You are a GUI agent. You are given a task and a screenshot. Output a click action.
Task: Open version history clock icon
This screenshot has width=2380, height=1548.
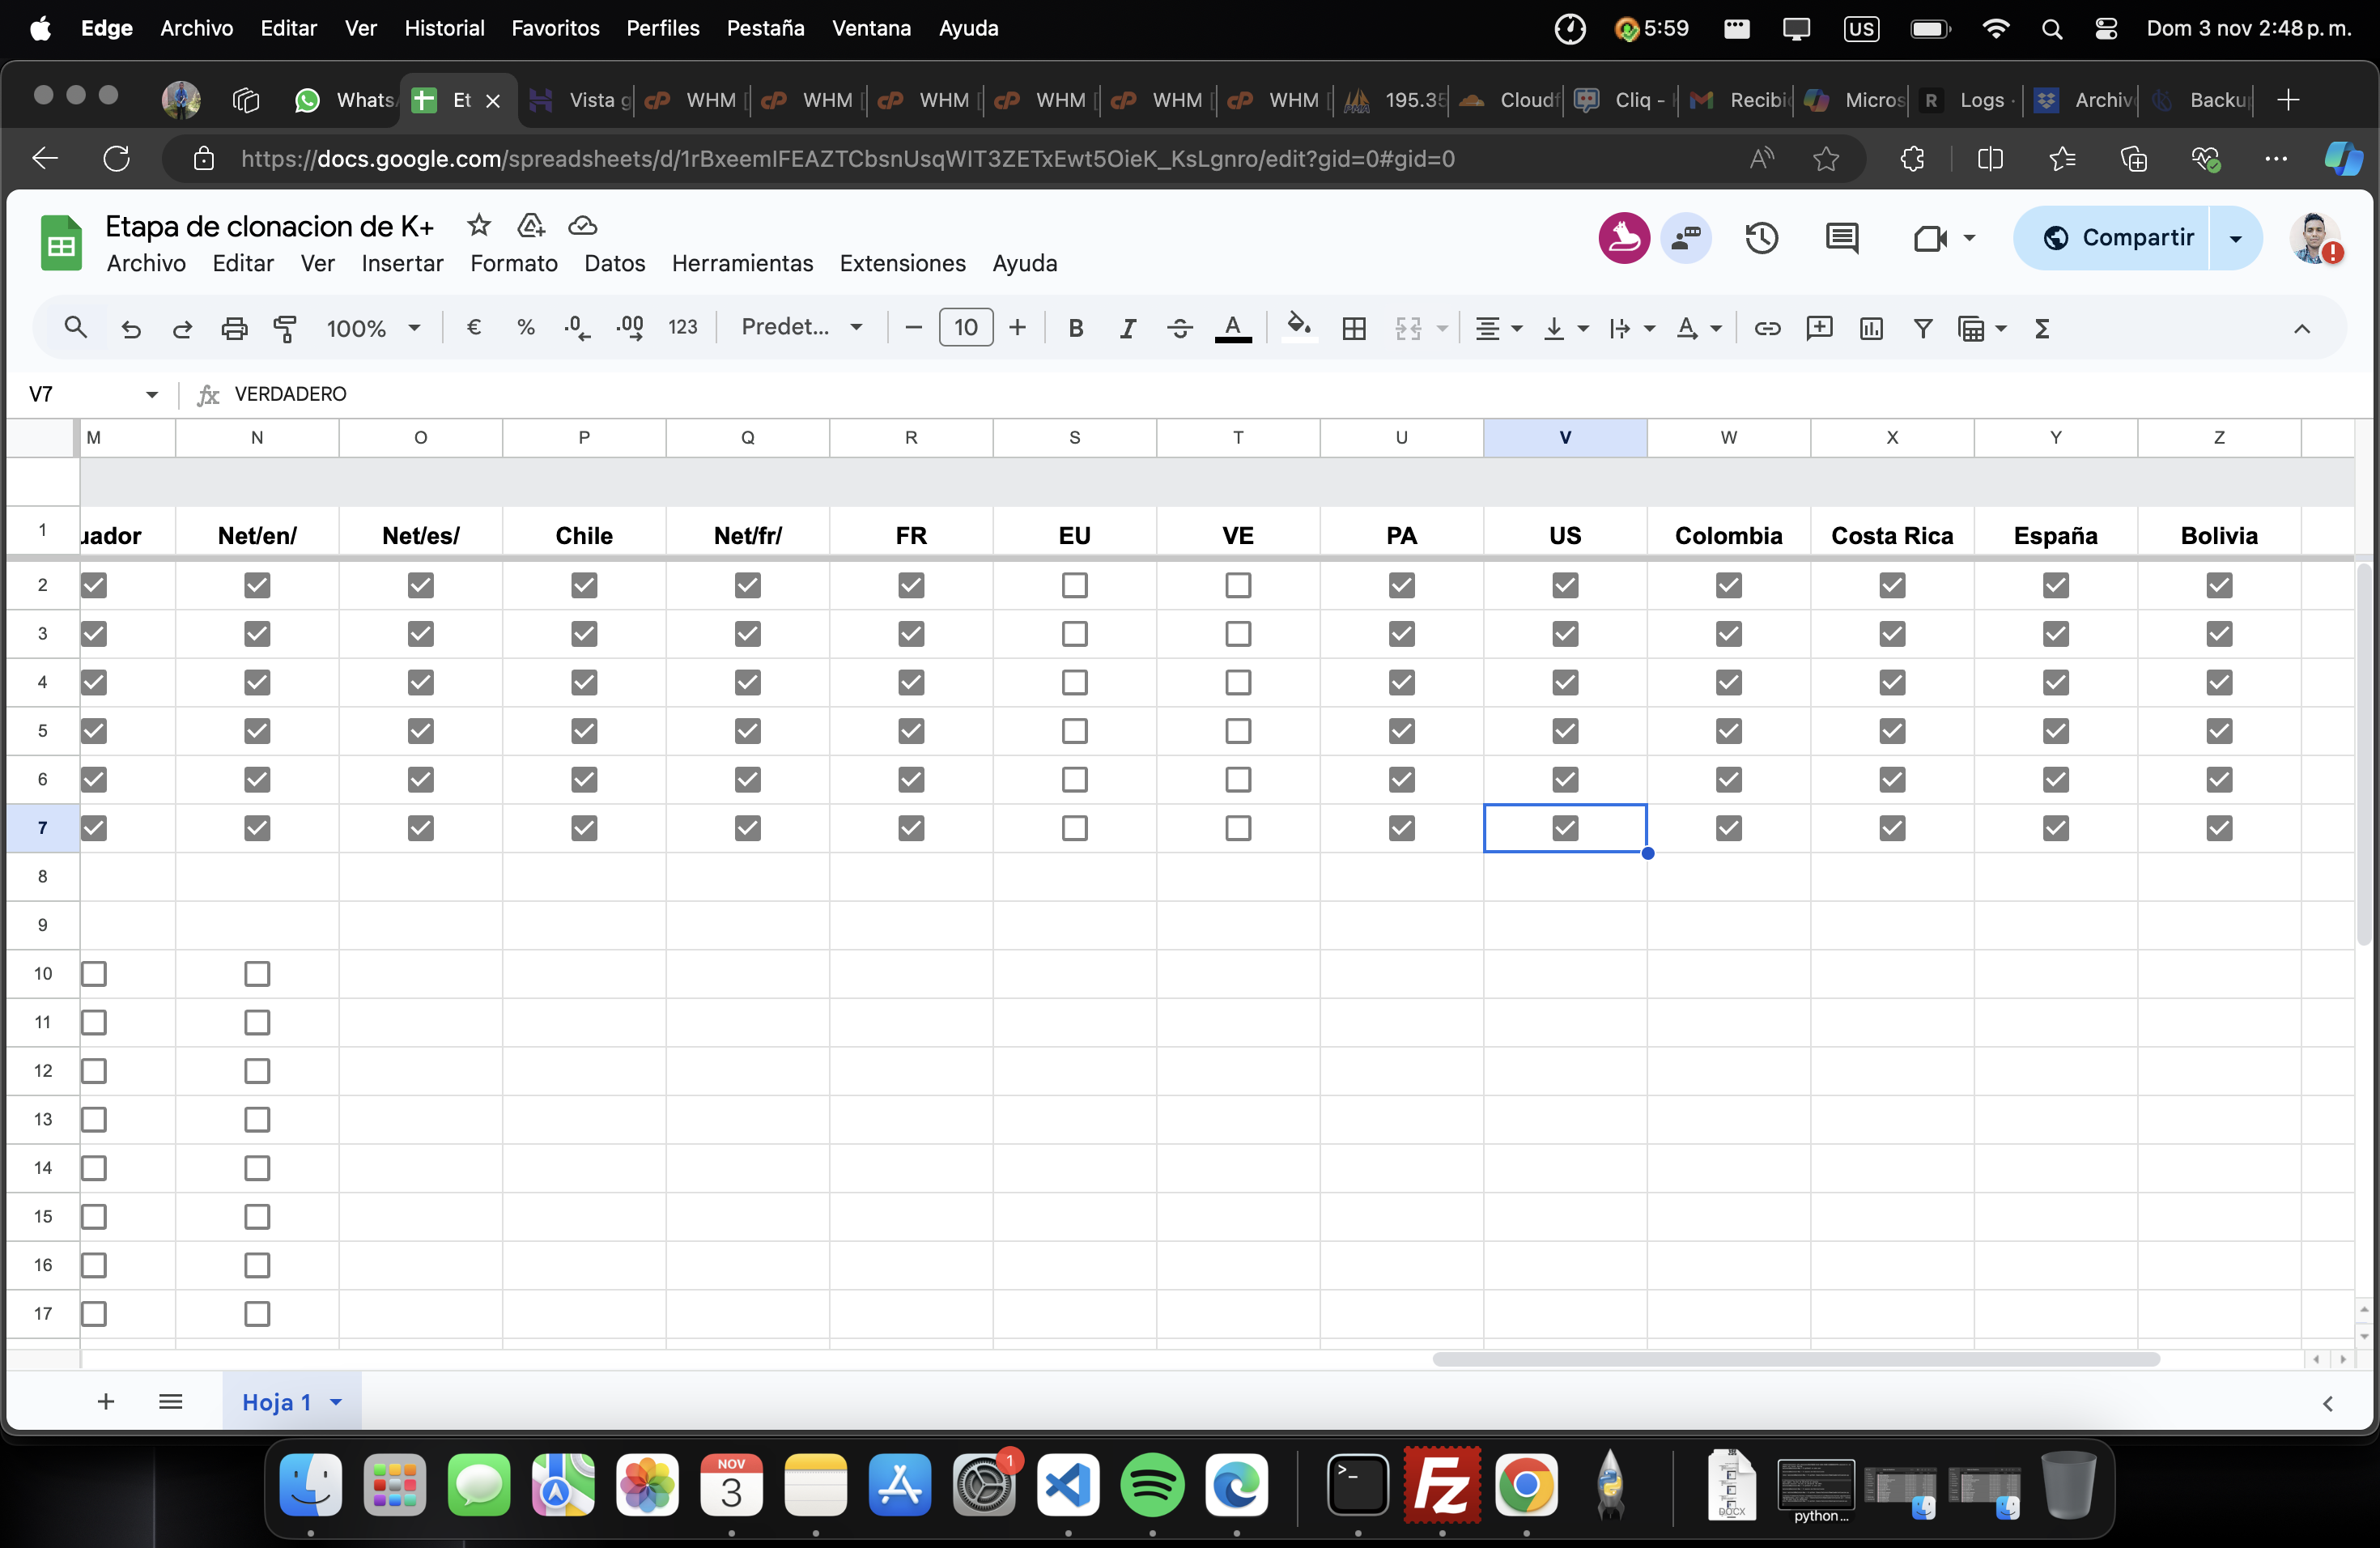coord(1761,238)
